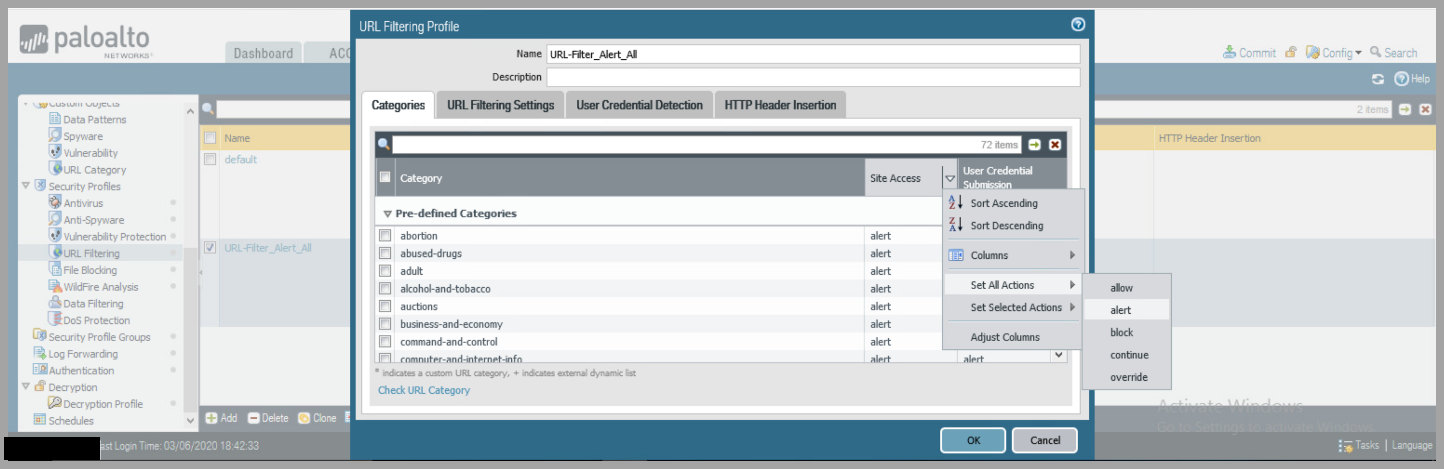Viewport: 1444px width, 469px height.
Task: Uncheck the URL-Filter_Alert_All profile row checkbox
Action: (x=210, y=247)
